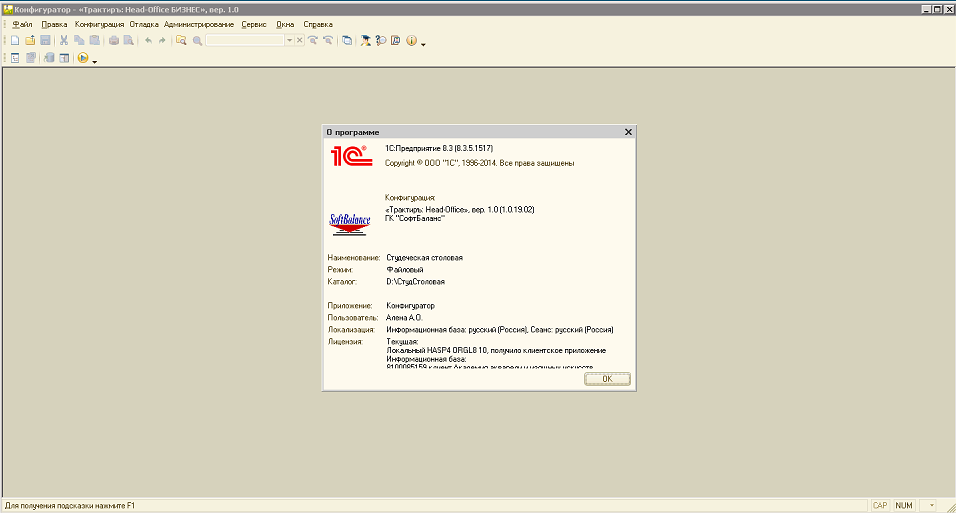The height and width of the screenshot is (513, 956).
Task: Click the About info icon in toolbar
Action: pos(411,41)
